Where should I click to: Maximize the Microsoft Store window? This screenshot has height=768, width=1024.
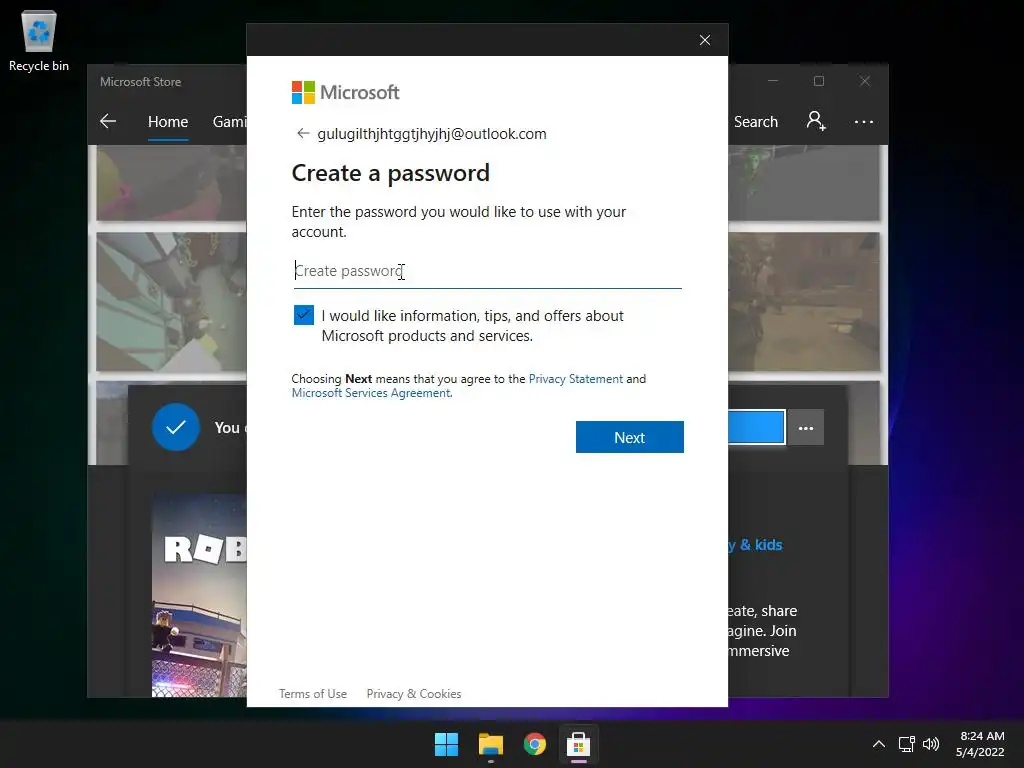pyautogui.click(x=818, y=81)
